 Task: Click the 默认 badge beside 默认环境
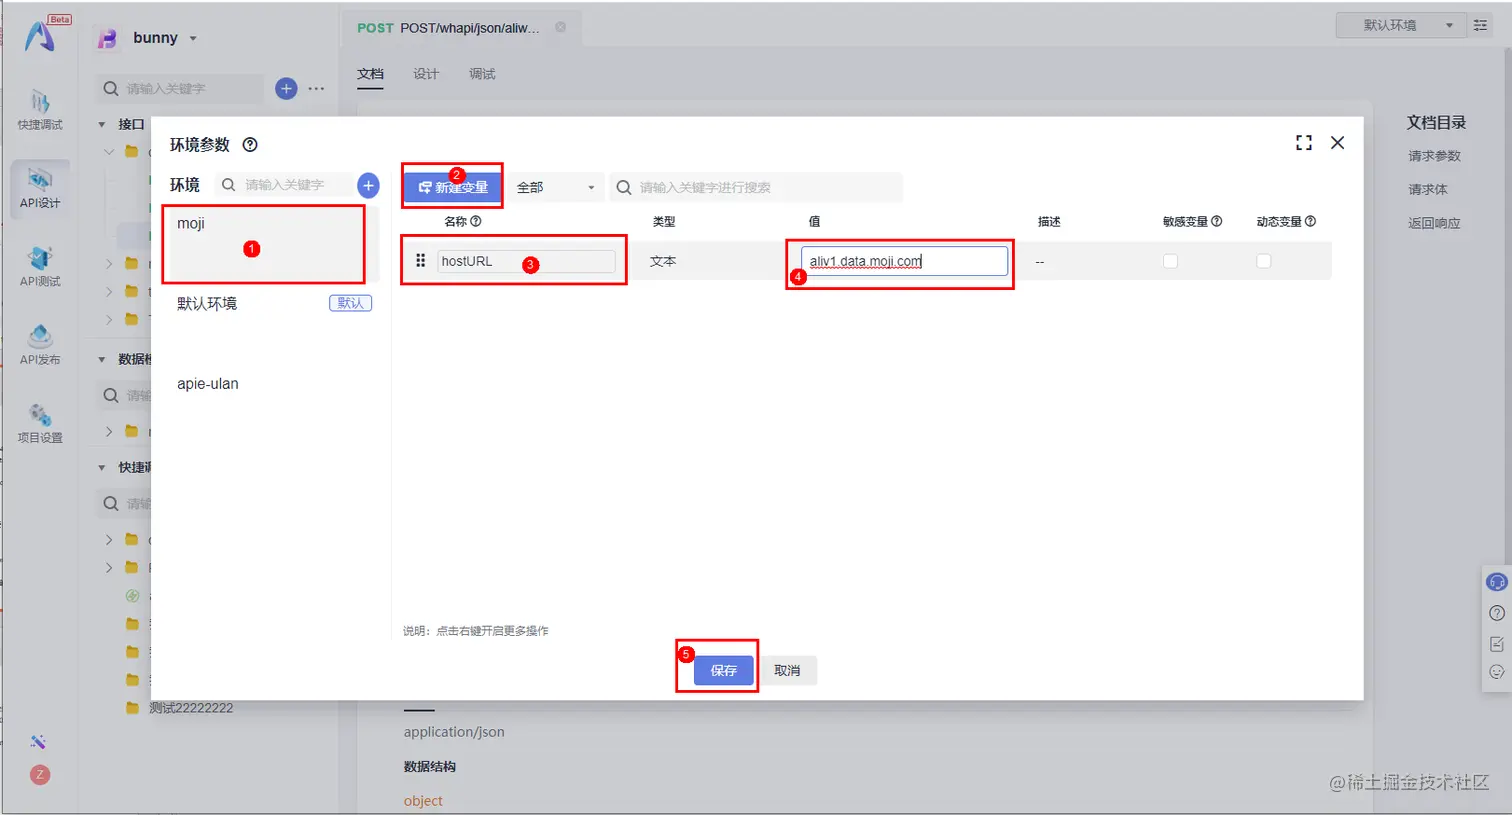[x=350, y=303]
